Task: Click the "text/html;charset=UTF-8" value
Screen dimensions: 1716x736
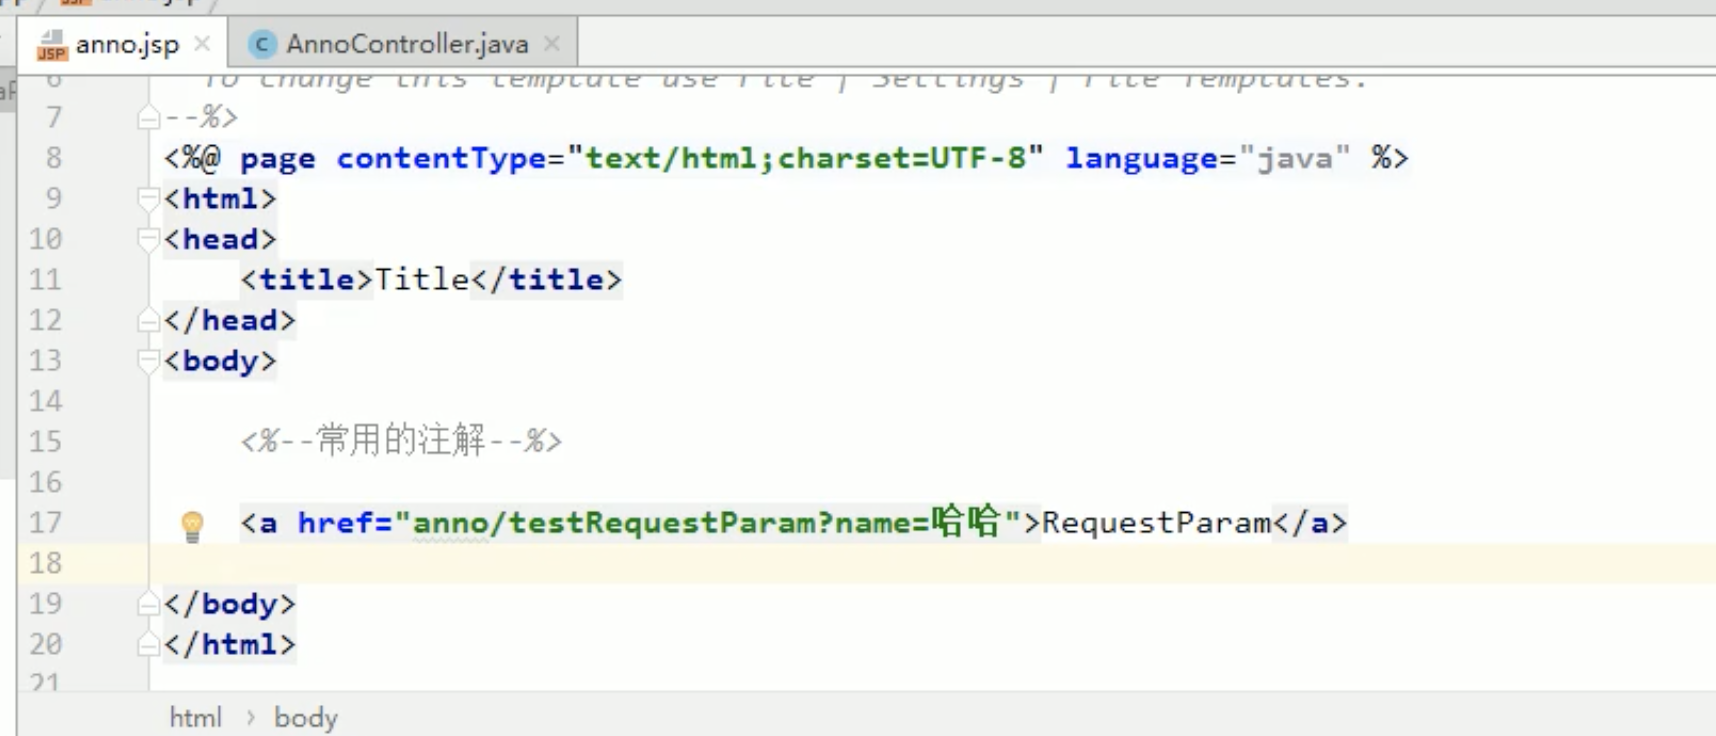Action: point(805,158)
